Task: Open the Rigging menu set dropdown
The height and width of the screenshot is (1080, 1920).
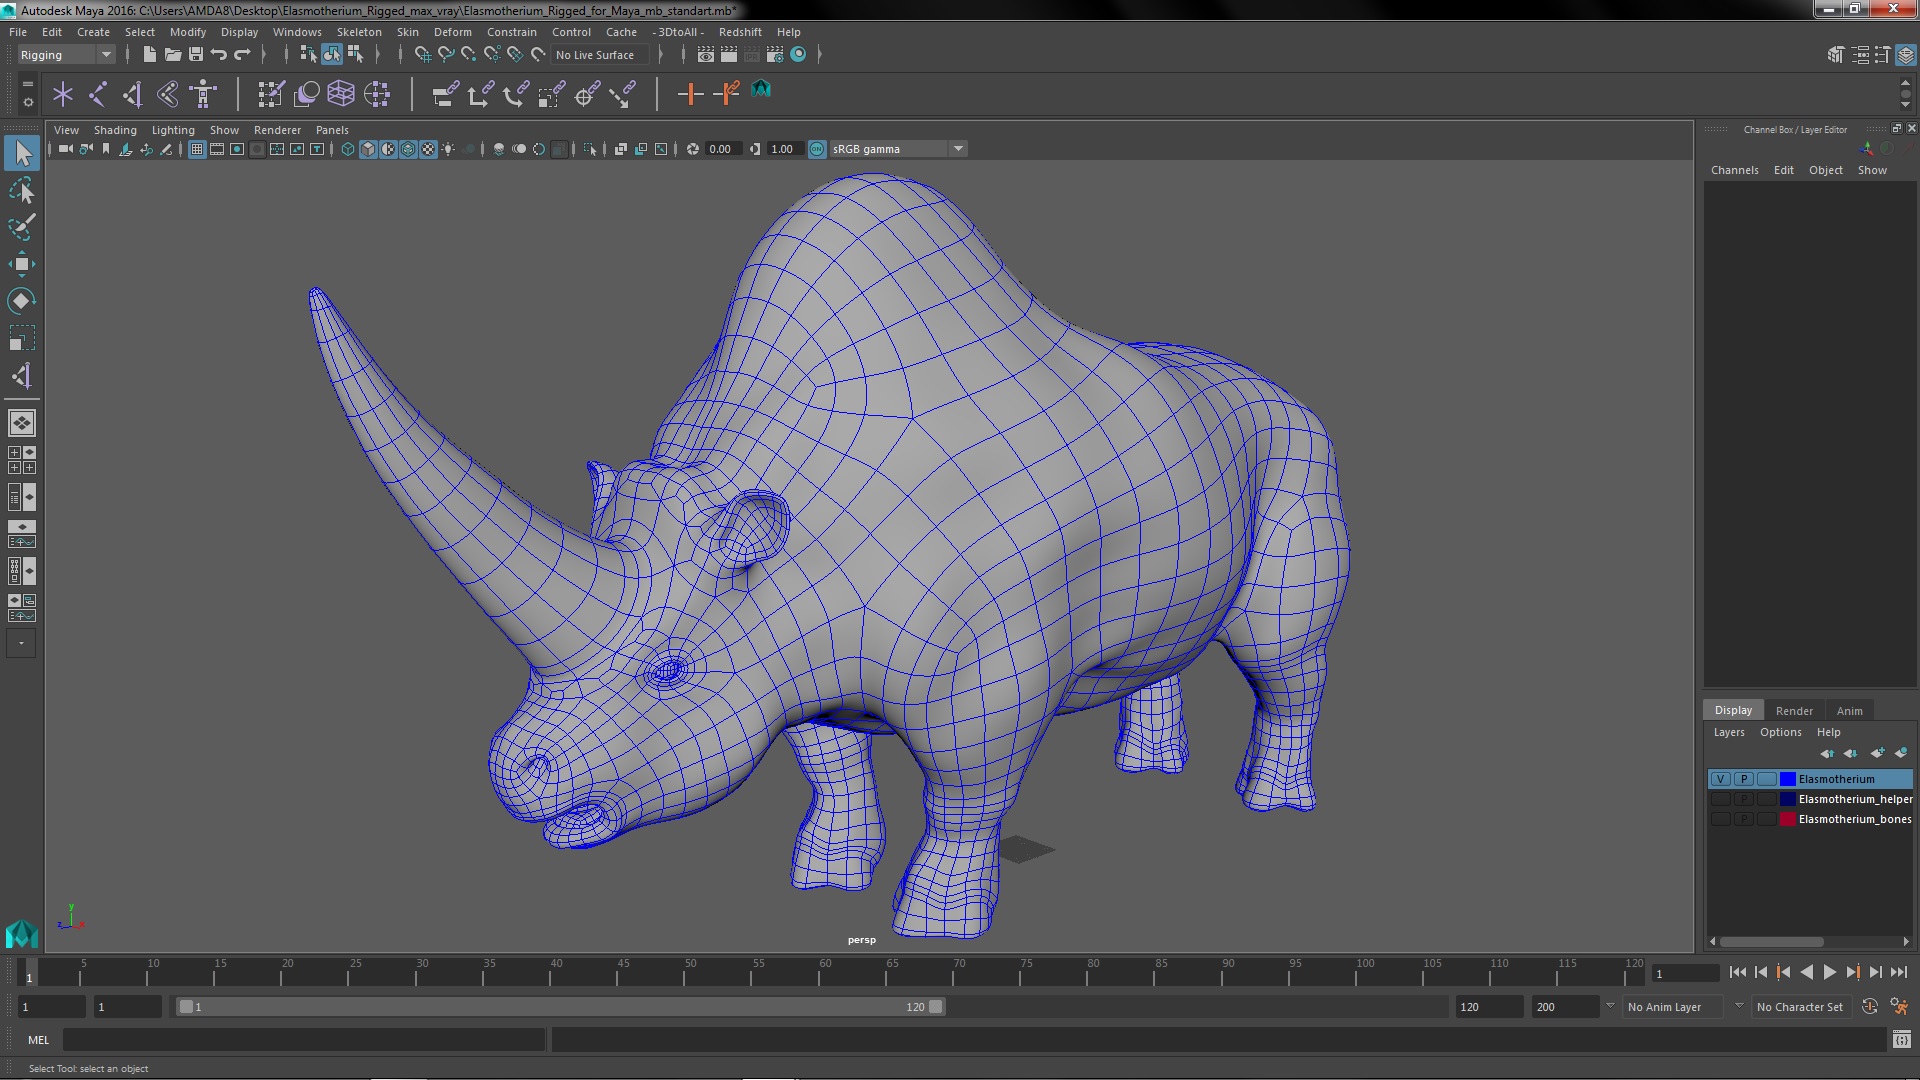Action: point(65,55)
